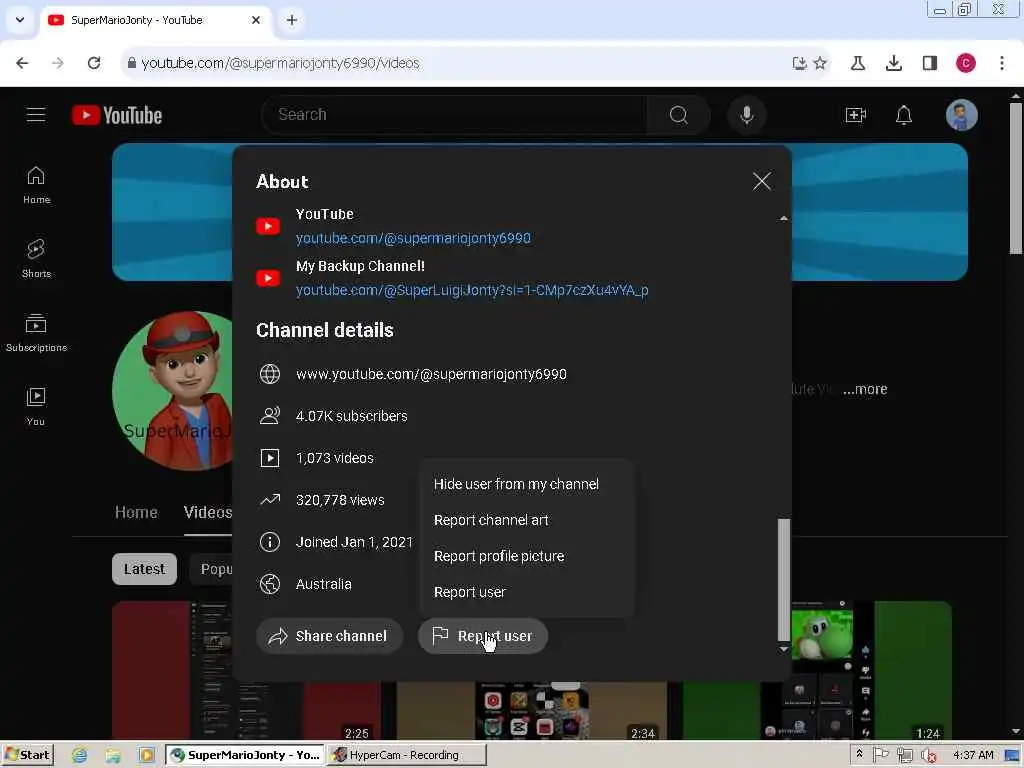The height and width of the screenshot is (768, 1024).
Task: Click the channel profile avatar
Action: (172, 391)
